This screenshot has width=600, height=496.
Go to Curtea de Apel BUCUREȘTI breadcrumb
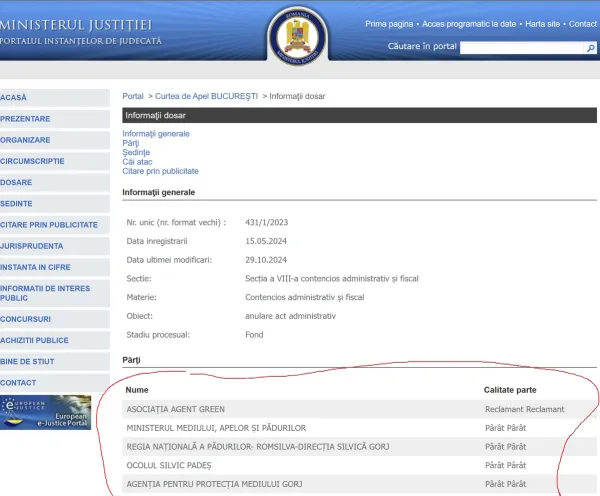(206, 96)
